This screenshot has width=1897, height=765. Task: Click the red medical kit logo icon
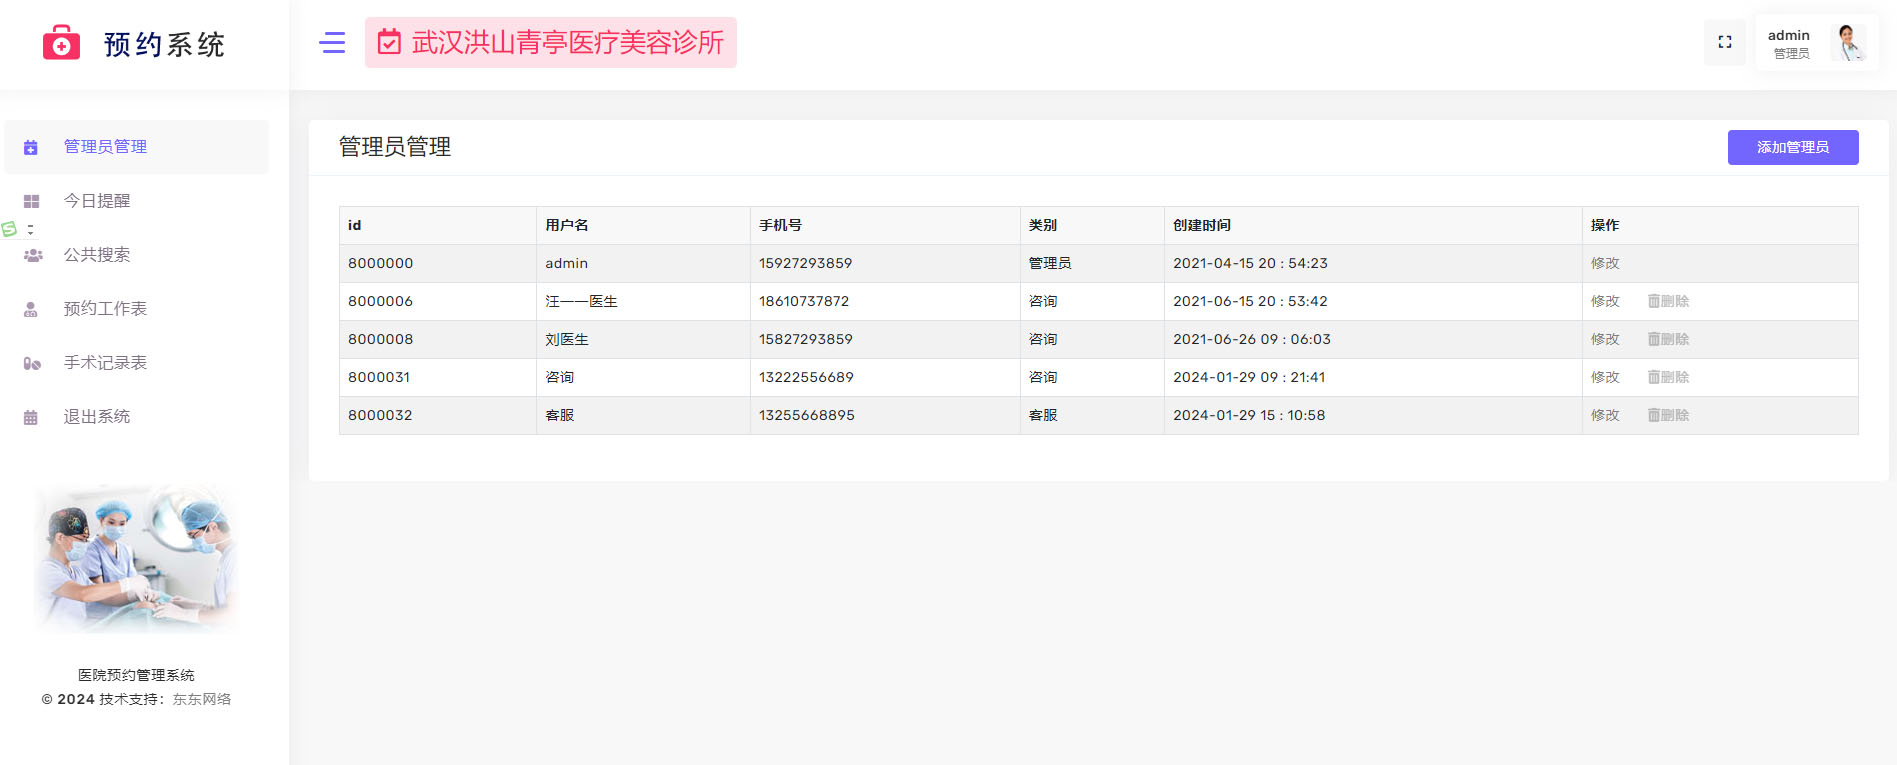61,43
